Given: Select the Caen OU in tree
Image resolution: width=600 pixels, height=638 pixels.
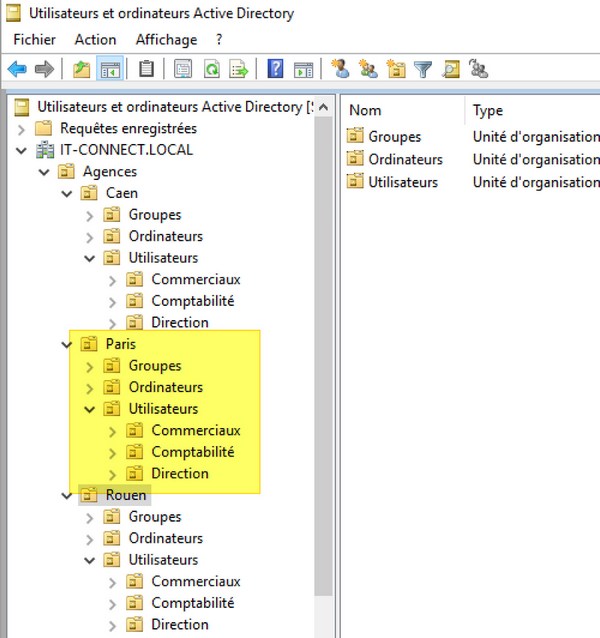Looking at the screenshot, I should pyautogui.click(x=121, y=193).
